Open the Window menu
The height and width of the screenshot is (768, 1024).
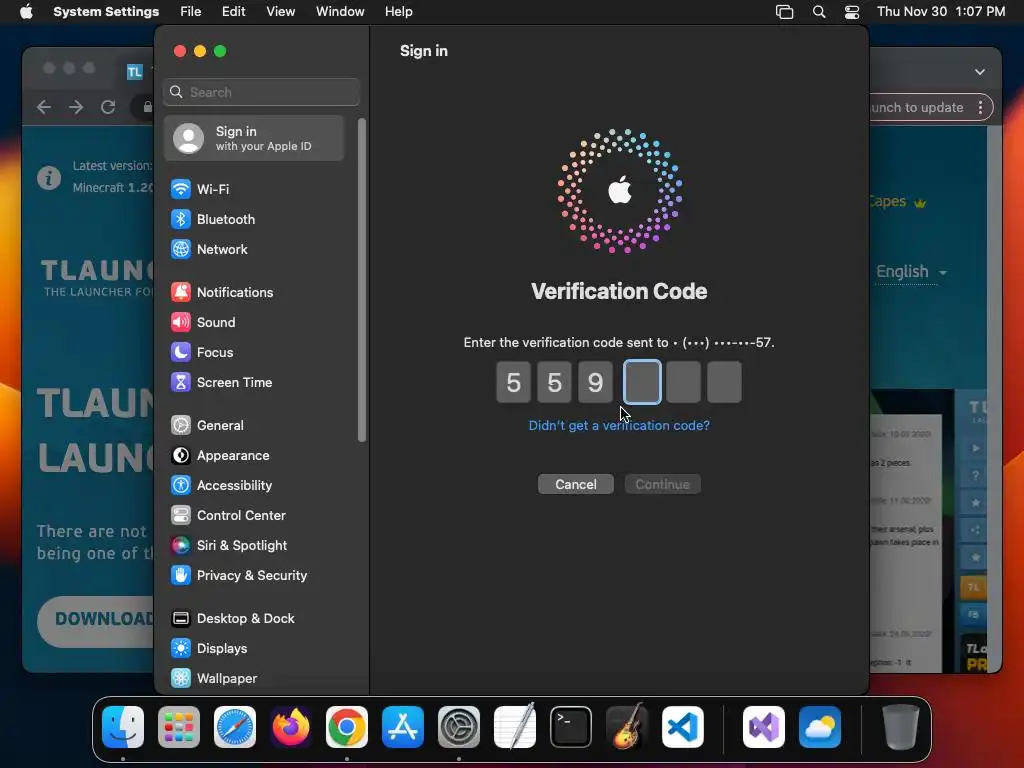(340, 12)
